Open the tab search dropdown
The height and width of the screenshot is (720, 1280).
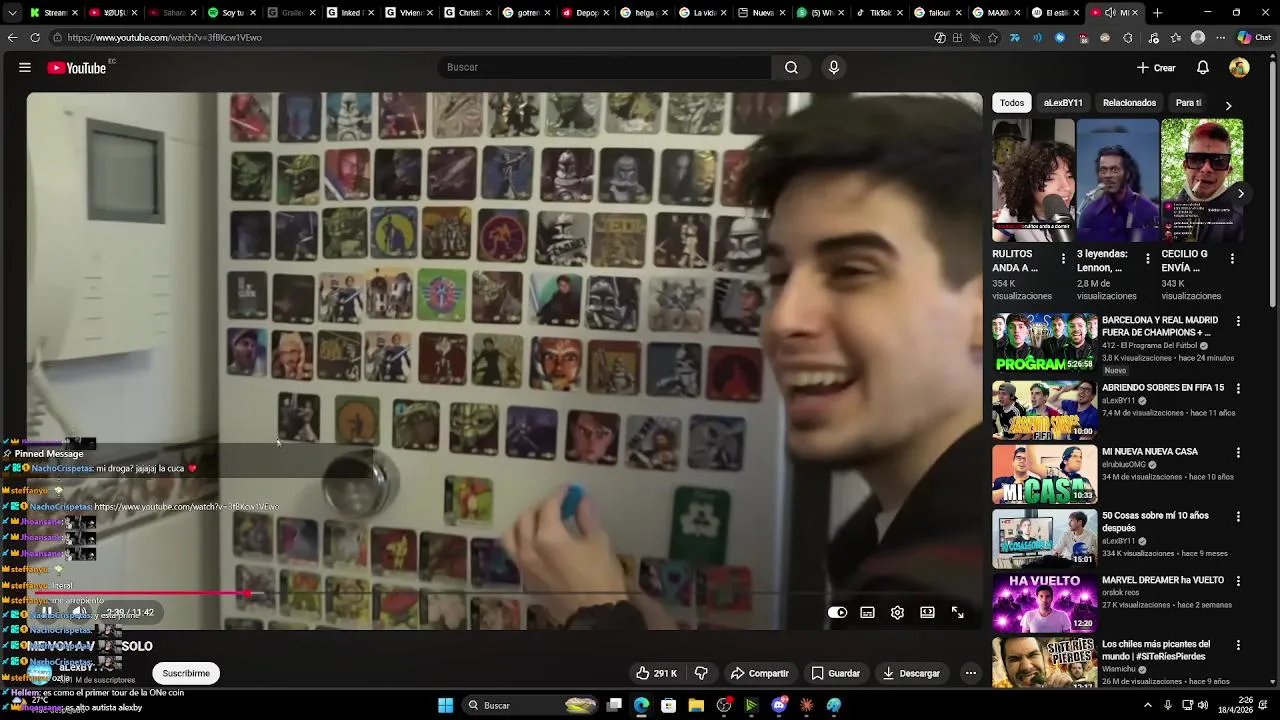(12, 13)
